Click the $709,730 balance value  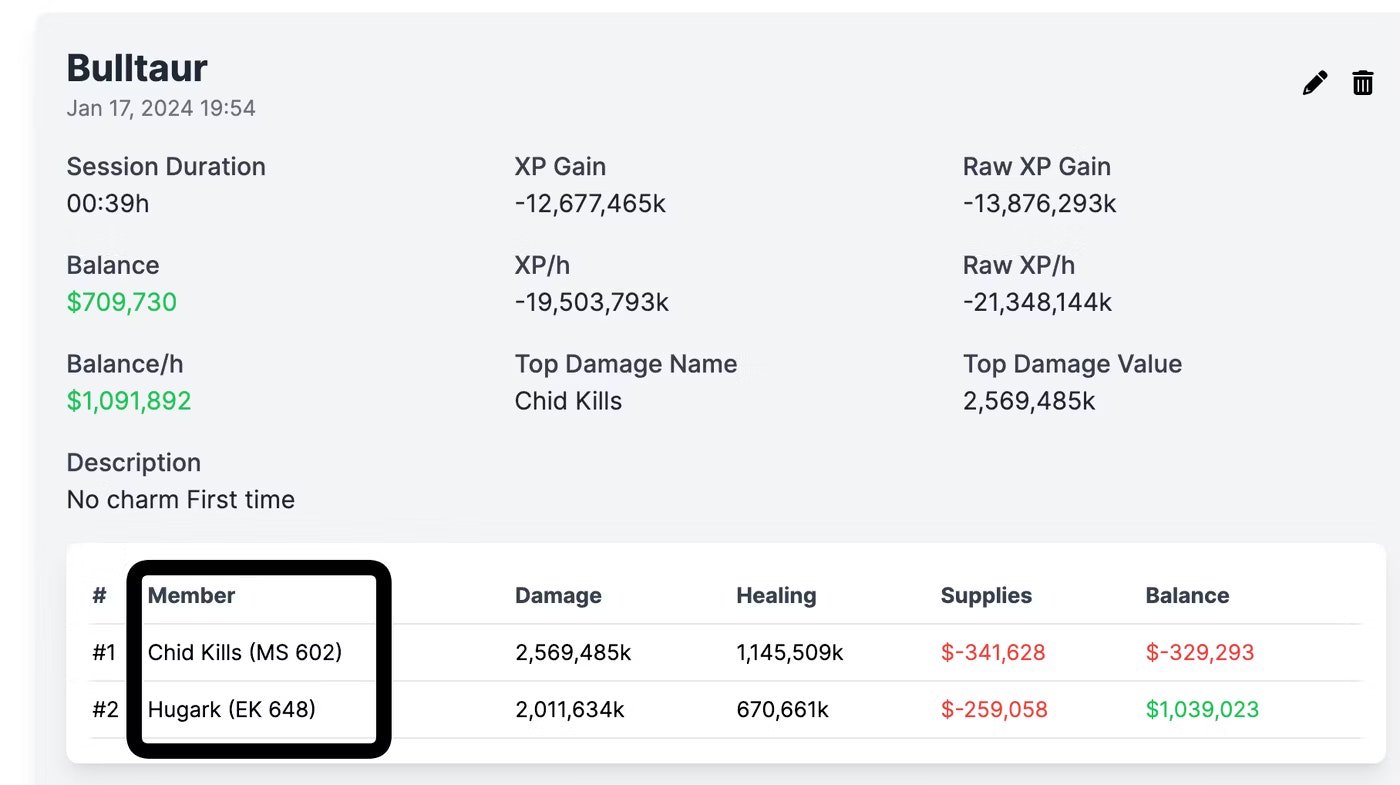point(122,302)
